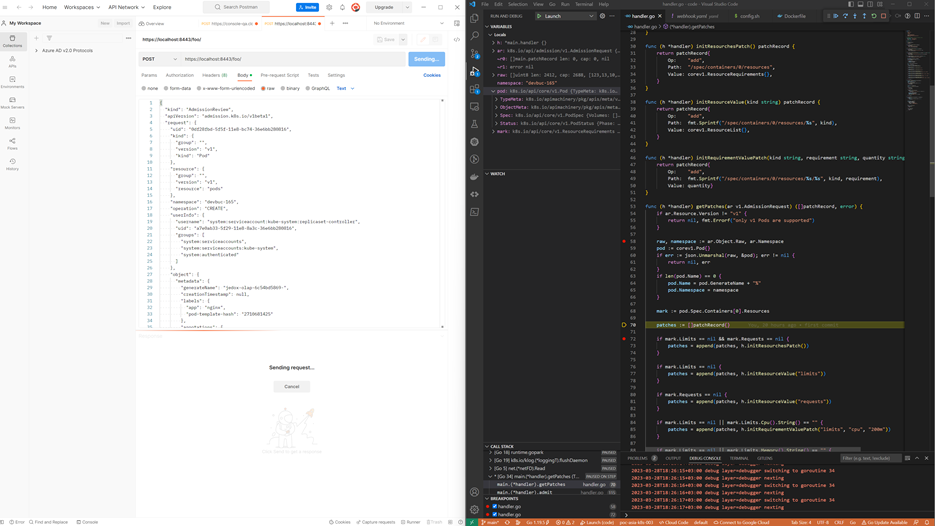Click the Invite button

[307, 7]
